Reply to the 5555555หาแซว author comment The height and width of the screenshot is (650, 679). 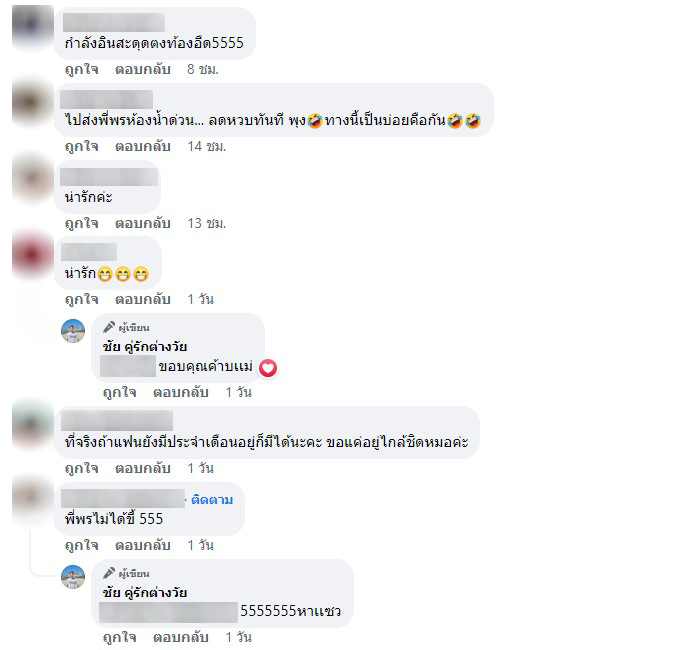[x=181, y=637]
